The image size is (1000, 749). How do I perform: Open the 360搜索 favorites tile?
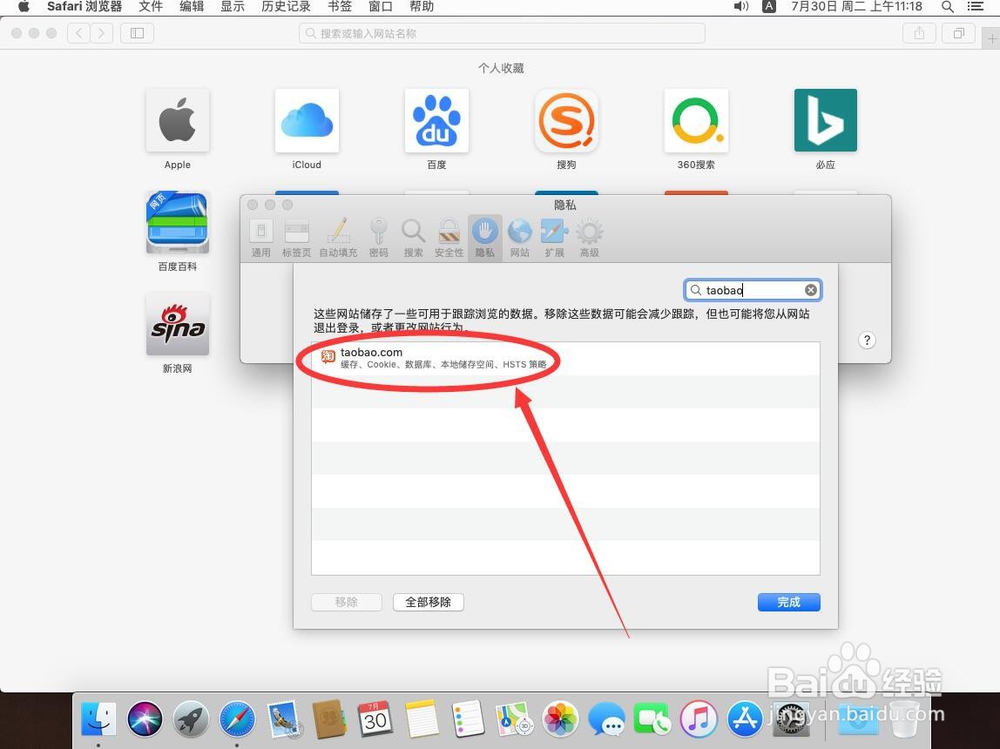tap(696, 121)
